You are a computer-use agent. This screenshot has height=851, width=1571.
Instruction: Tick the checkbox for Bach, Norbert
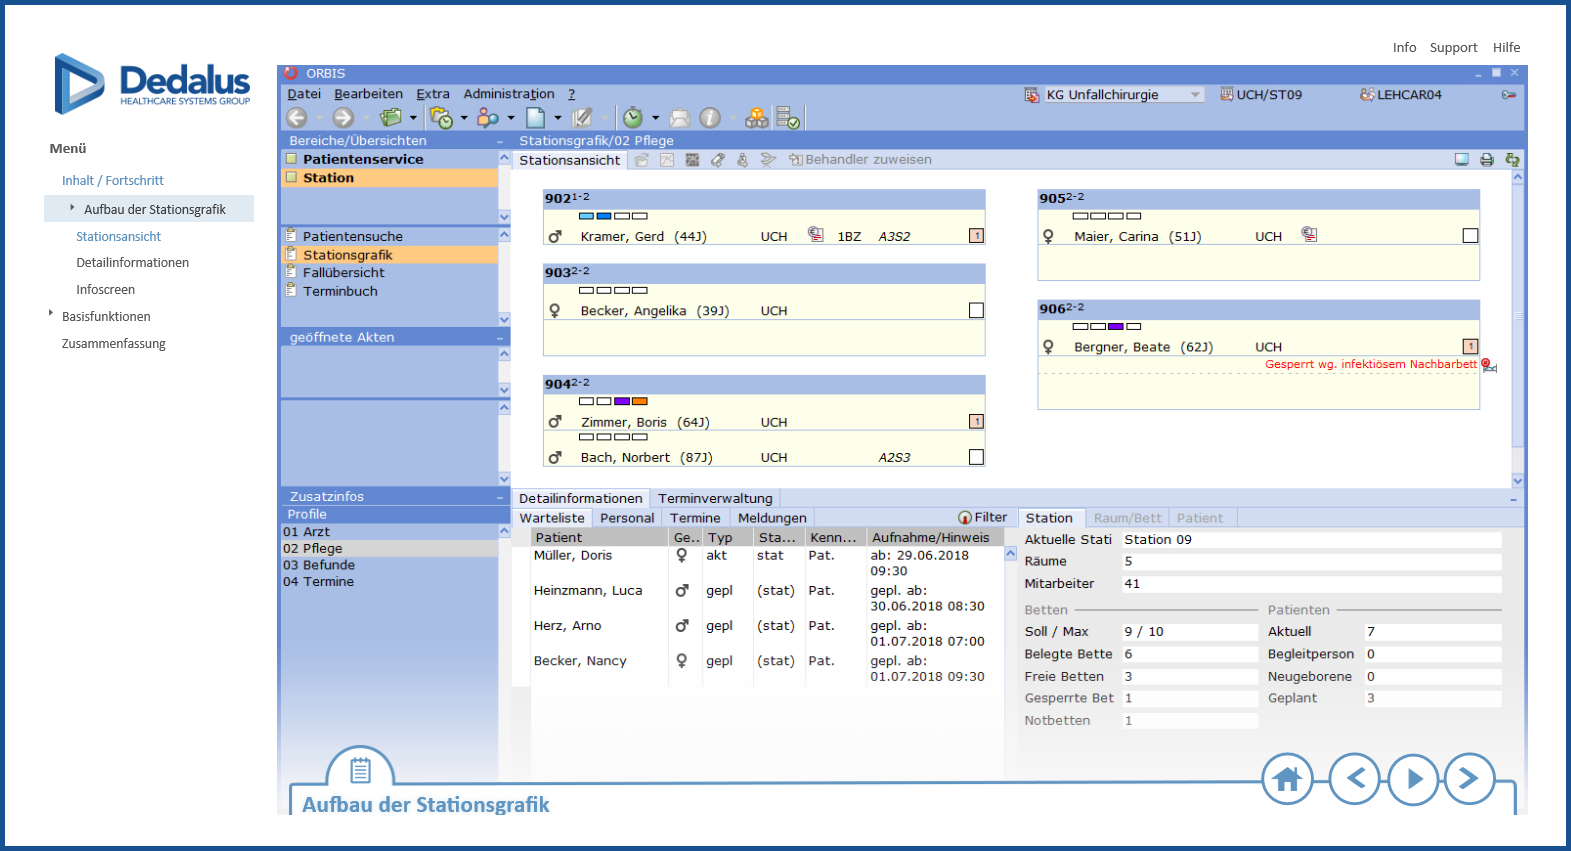tap(976, 457)
